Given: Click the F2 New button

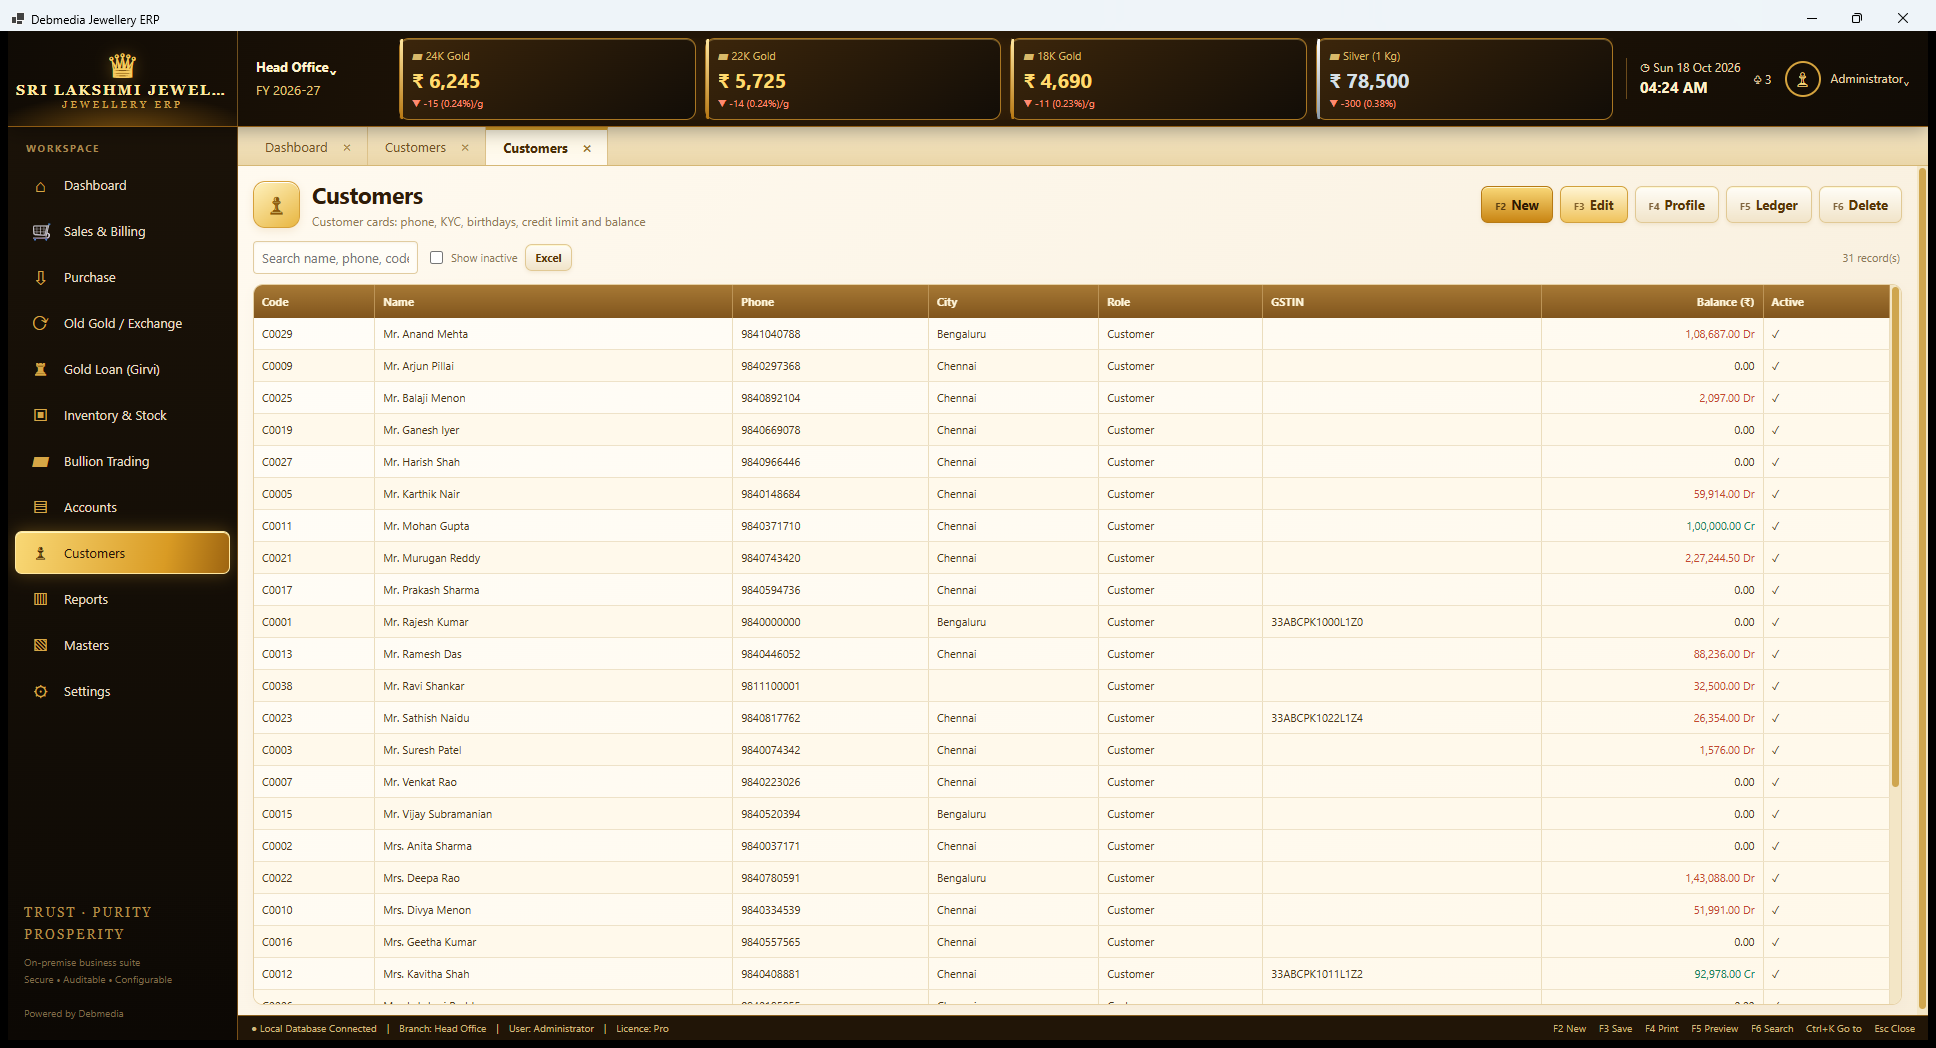Looking at the screenshot, I should pyautogui.click(x=1517, y=205).
